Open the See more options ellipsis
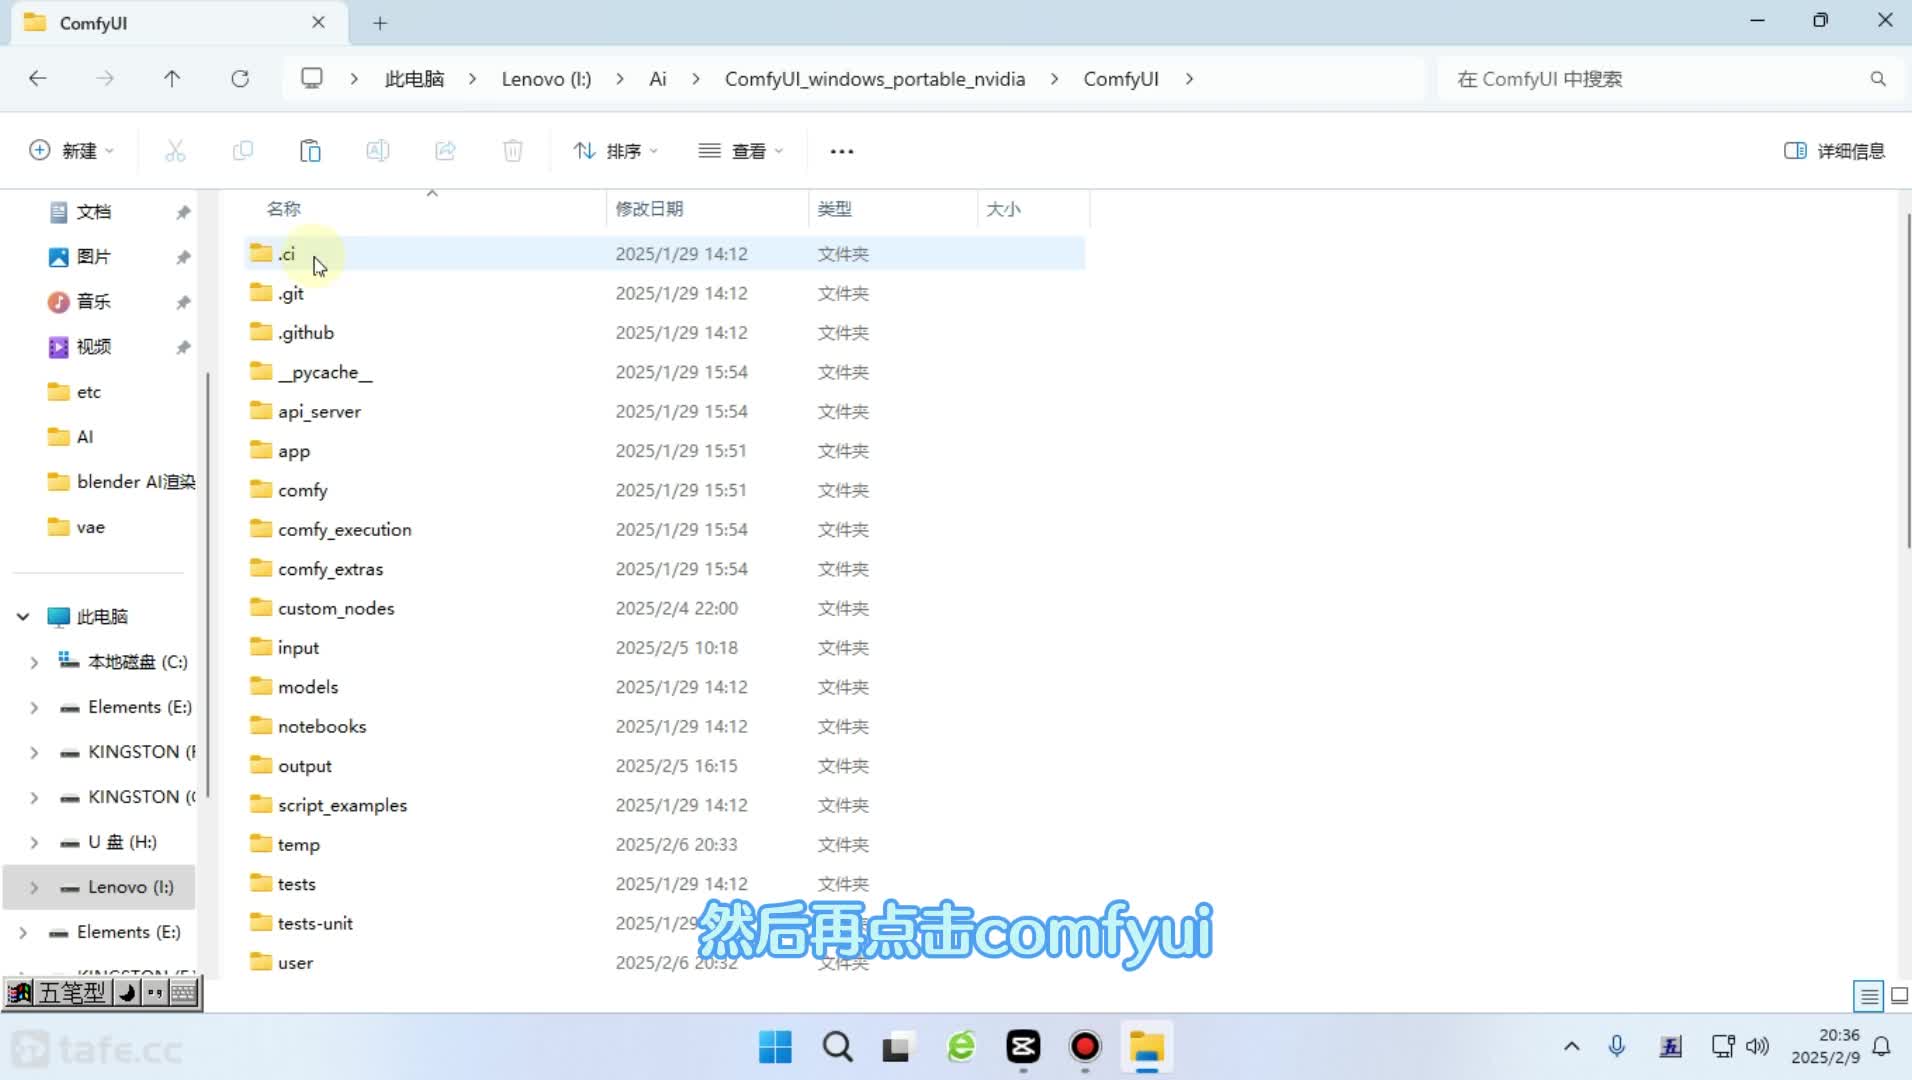1912x1080 pixels. (841, 151)
